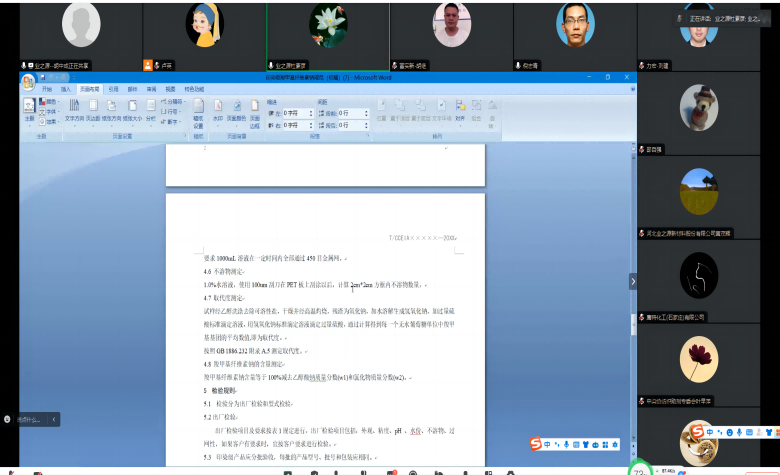Switch to the 邮件 Mailings tab
This screenshot has height=475, width=780.
pyautogui.click(x=132, y=89)
